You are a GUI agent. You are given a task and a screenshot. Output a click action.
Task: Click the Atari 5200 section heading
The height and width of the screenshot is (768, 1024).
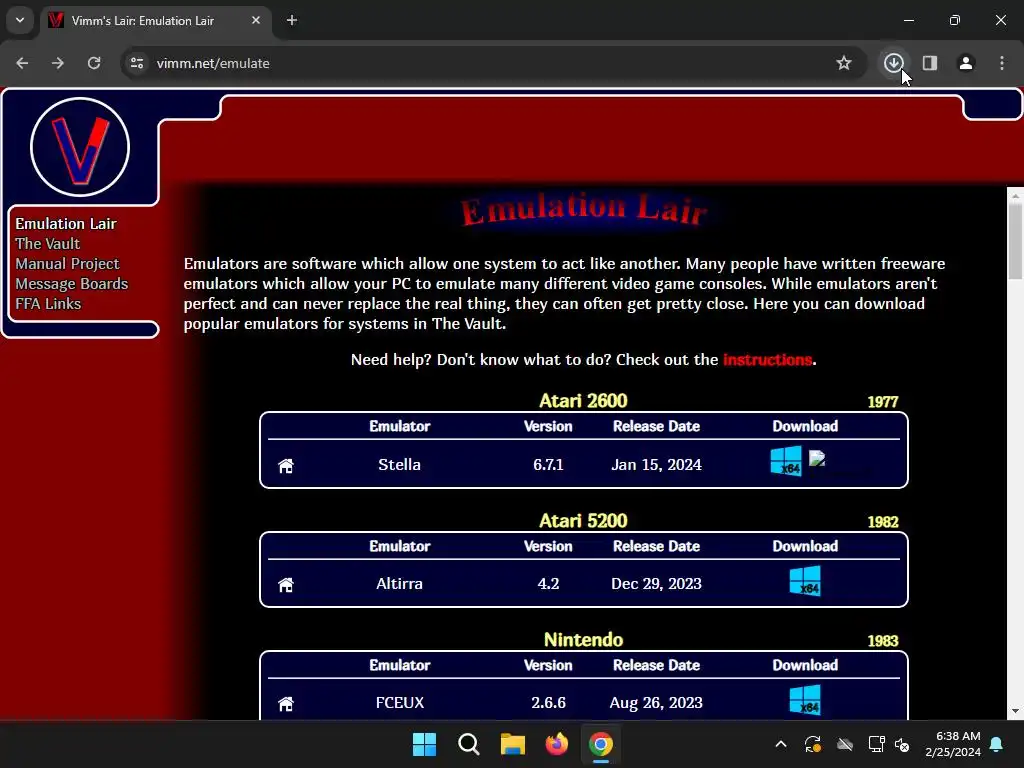point(583,520)
